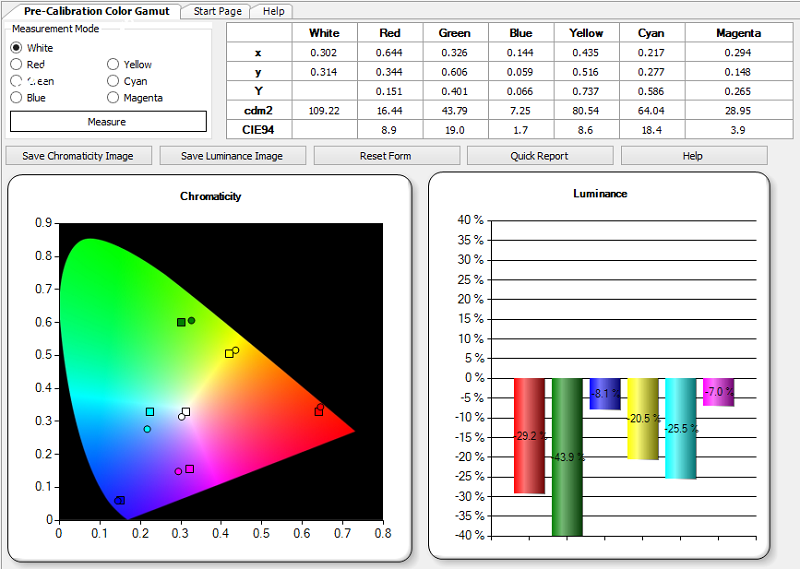Save the chromaticity image

[x=79, y=156]
